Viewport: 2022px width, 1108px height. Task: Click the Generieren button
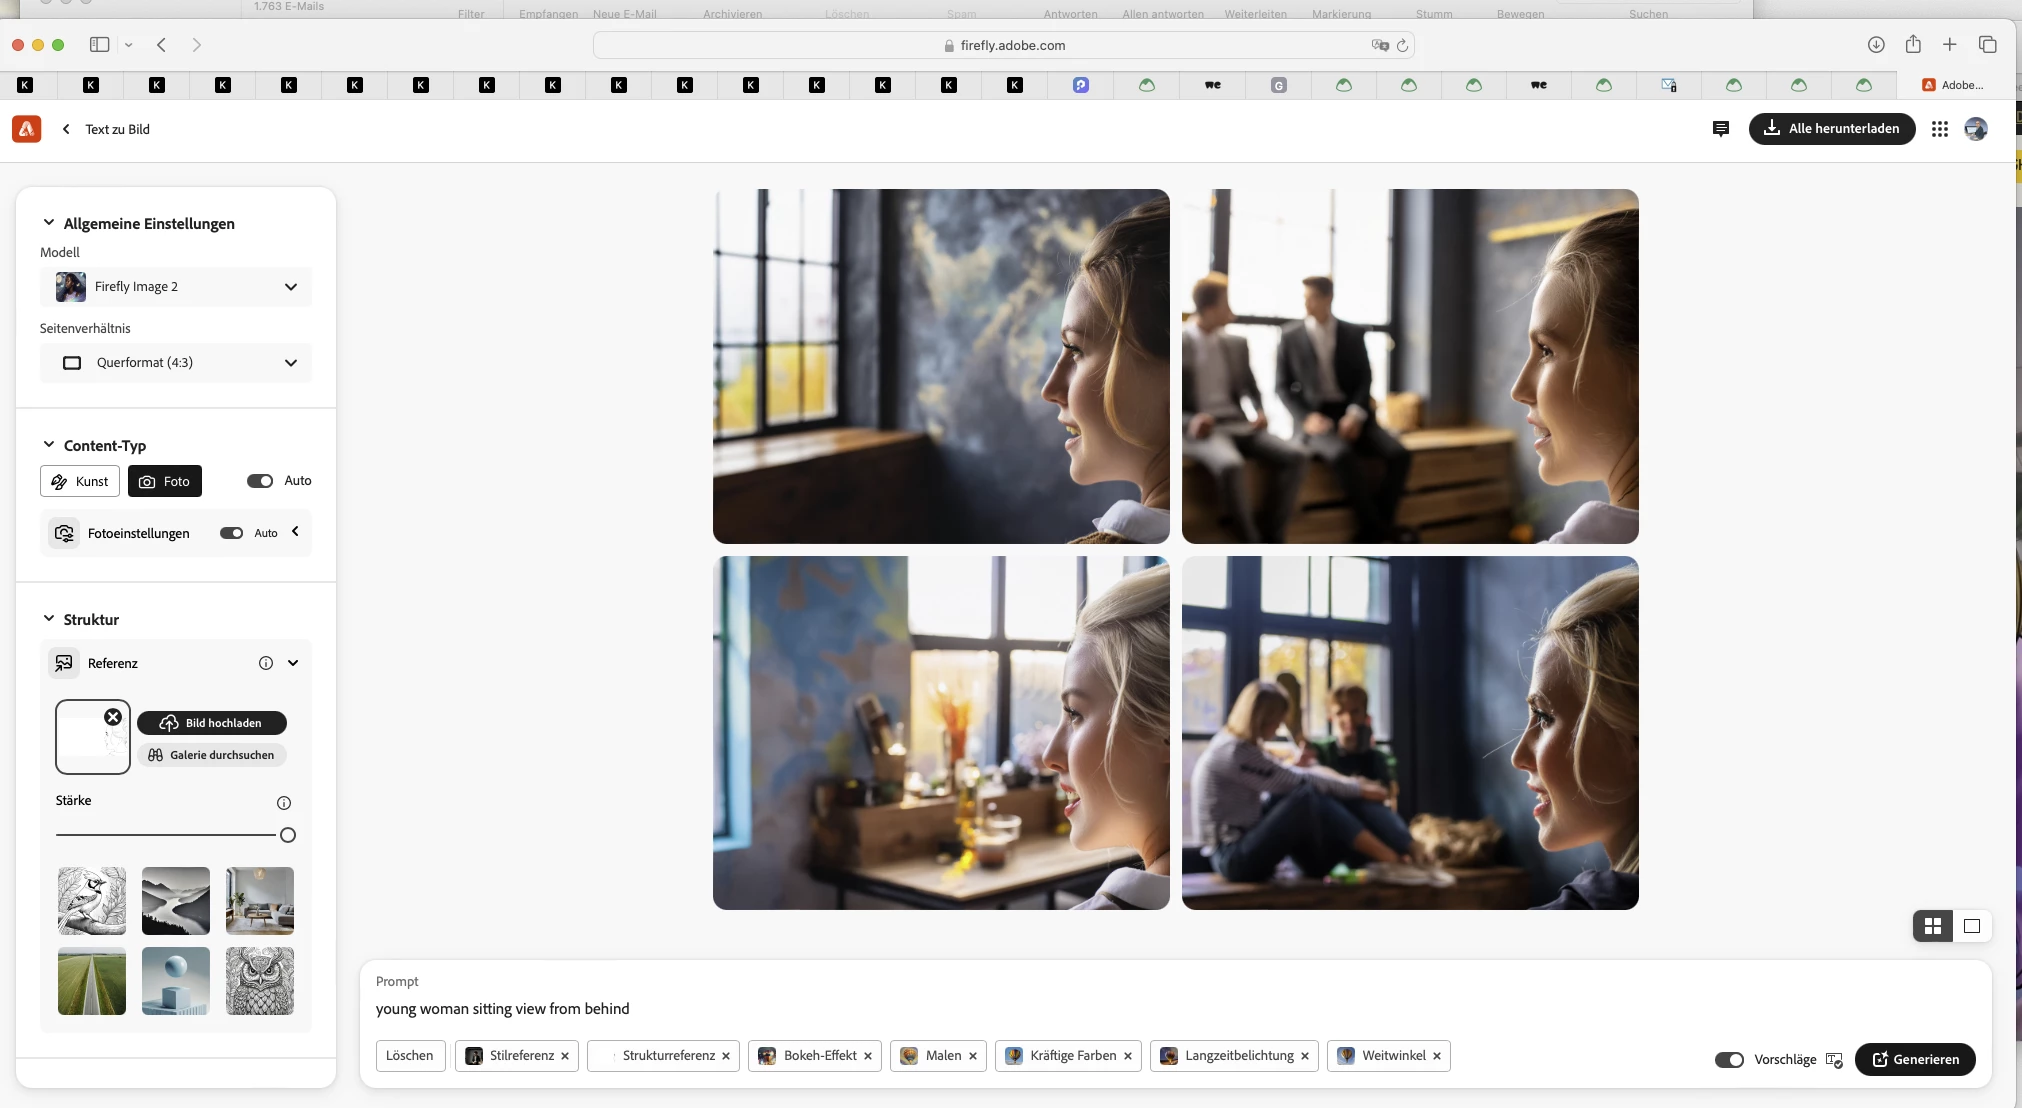[1914, 1060]
